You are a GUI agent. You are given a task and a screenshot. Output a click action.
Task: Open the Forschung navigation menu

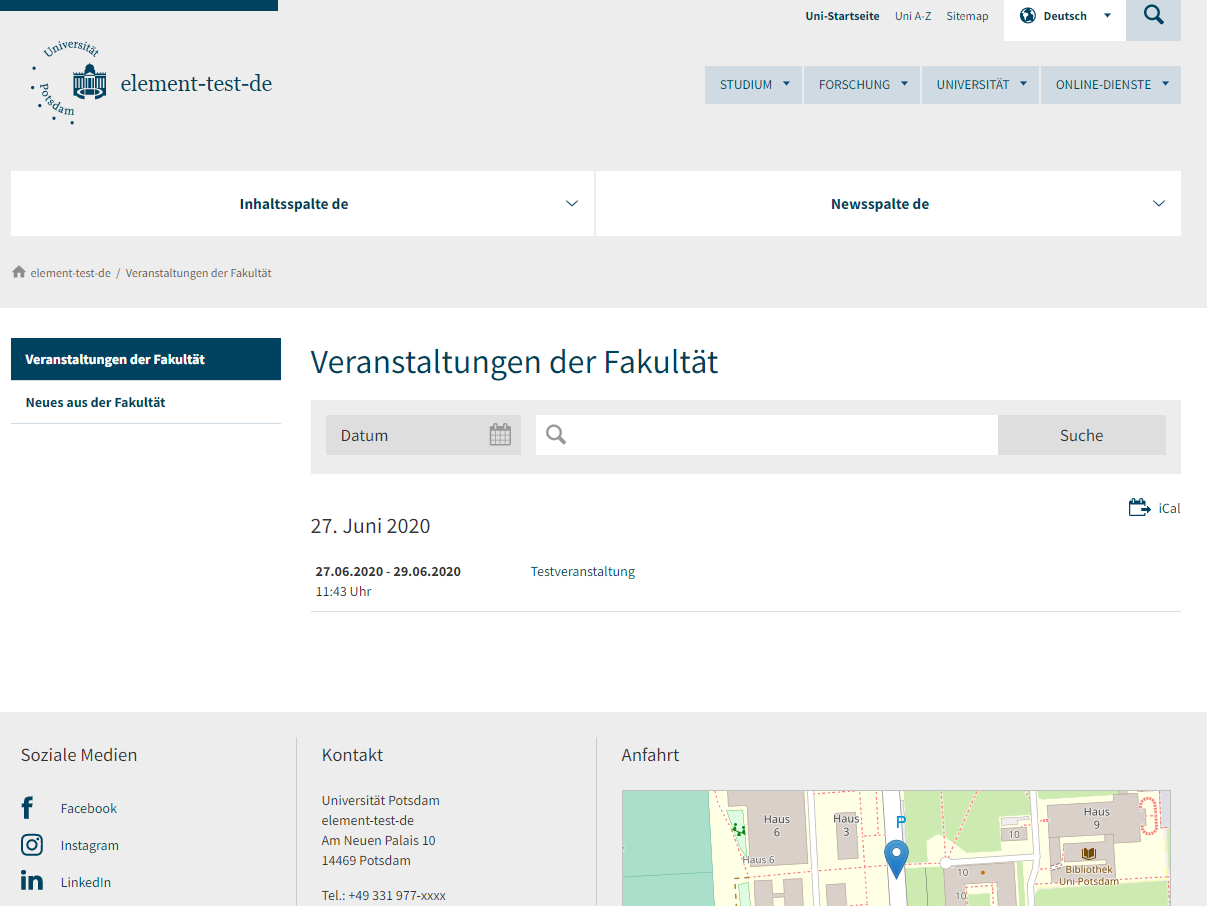(x=862, y=85)
